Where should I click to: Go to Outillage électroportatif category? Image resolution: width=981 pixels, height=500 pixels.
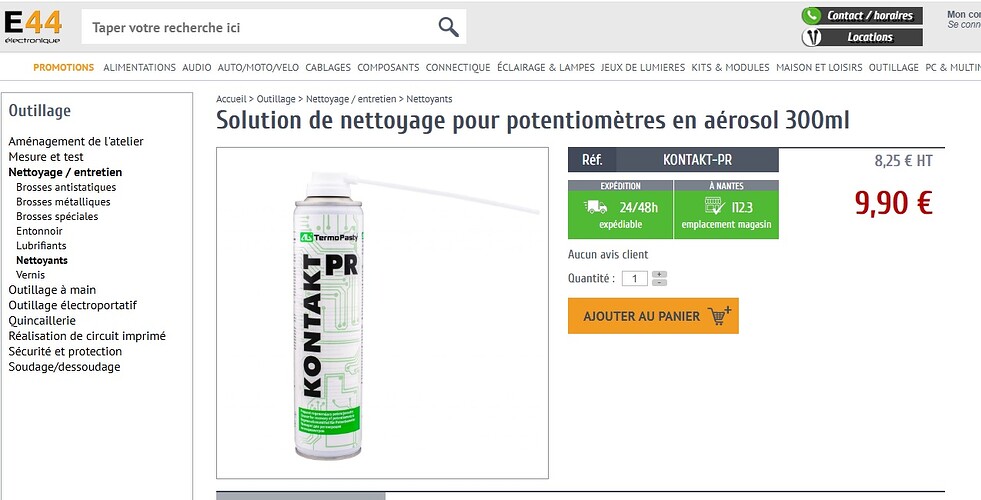tap(73, 305)
